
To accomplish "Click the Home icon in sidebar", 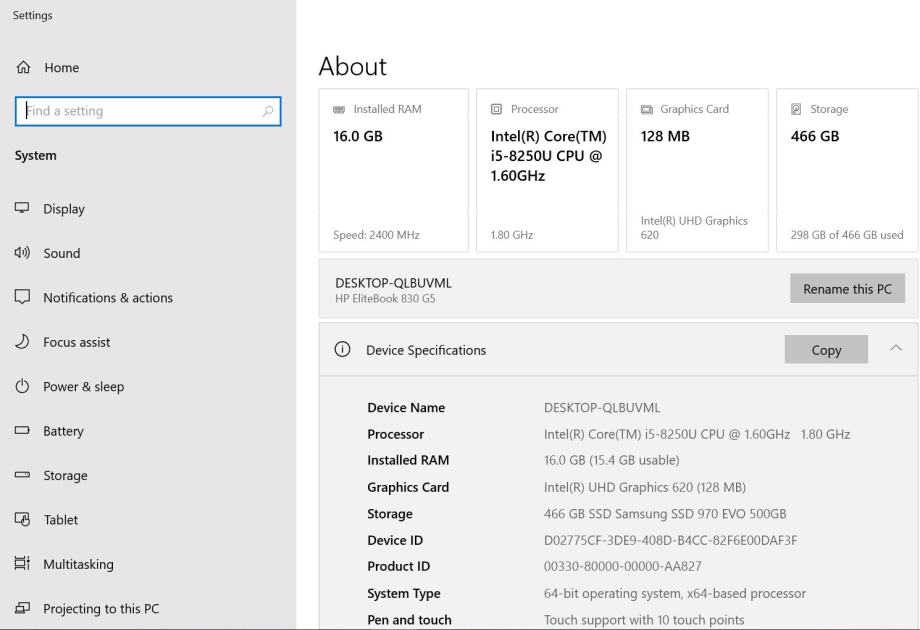I will click(22, 68).
